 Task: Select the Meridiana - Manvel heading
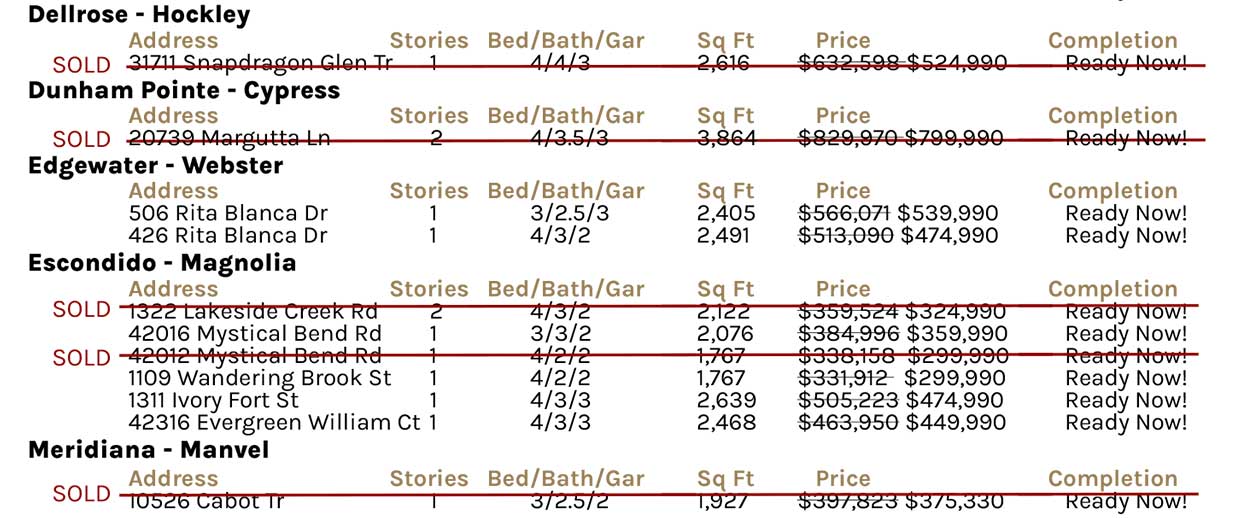148,450
